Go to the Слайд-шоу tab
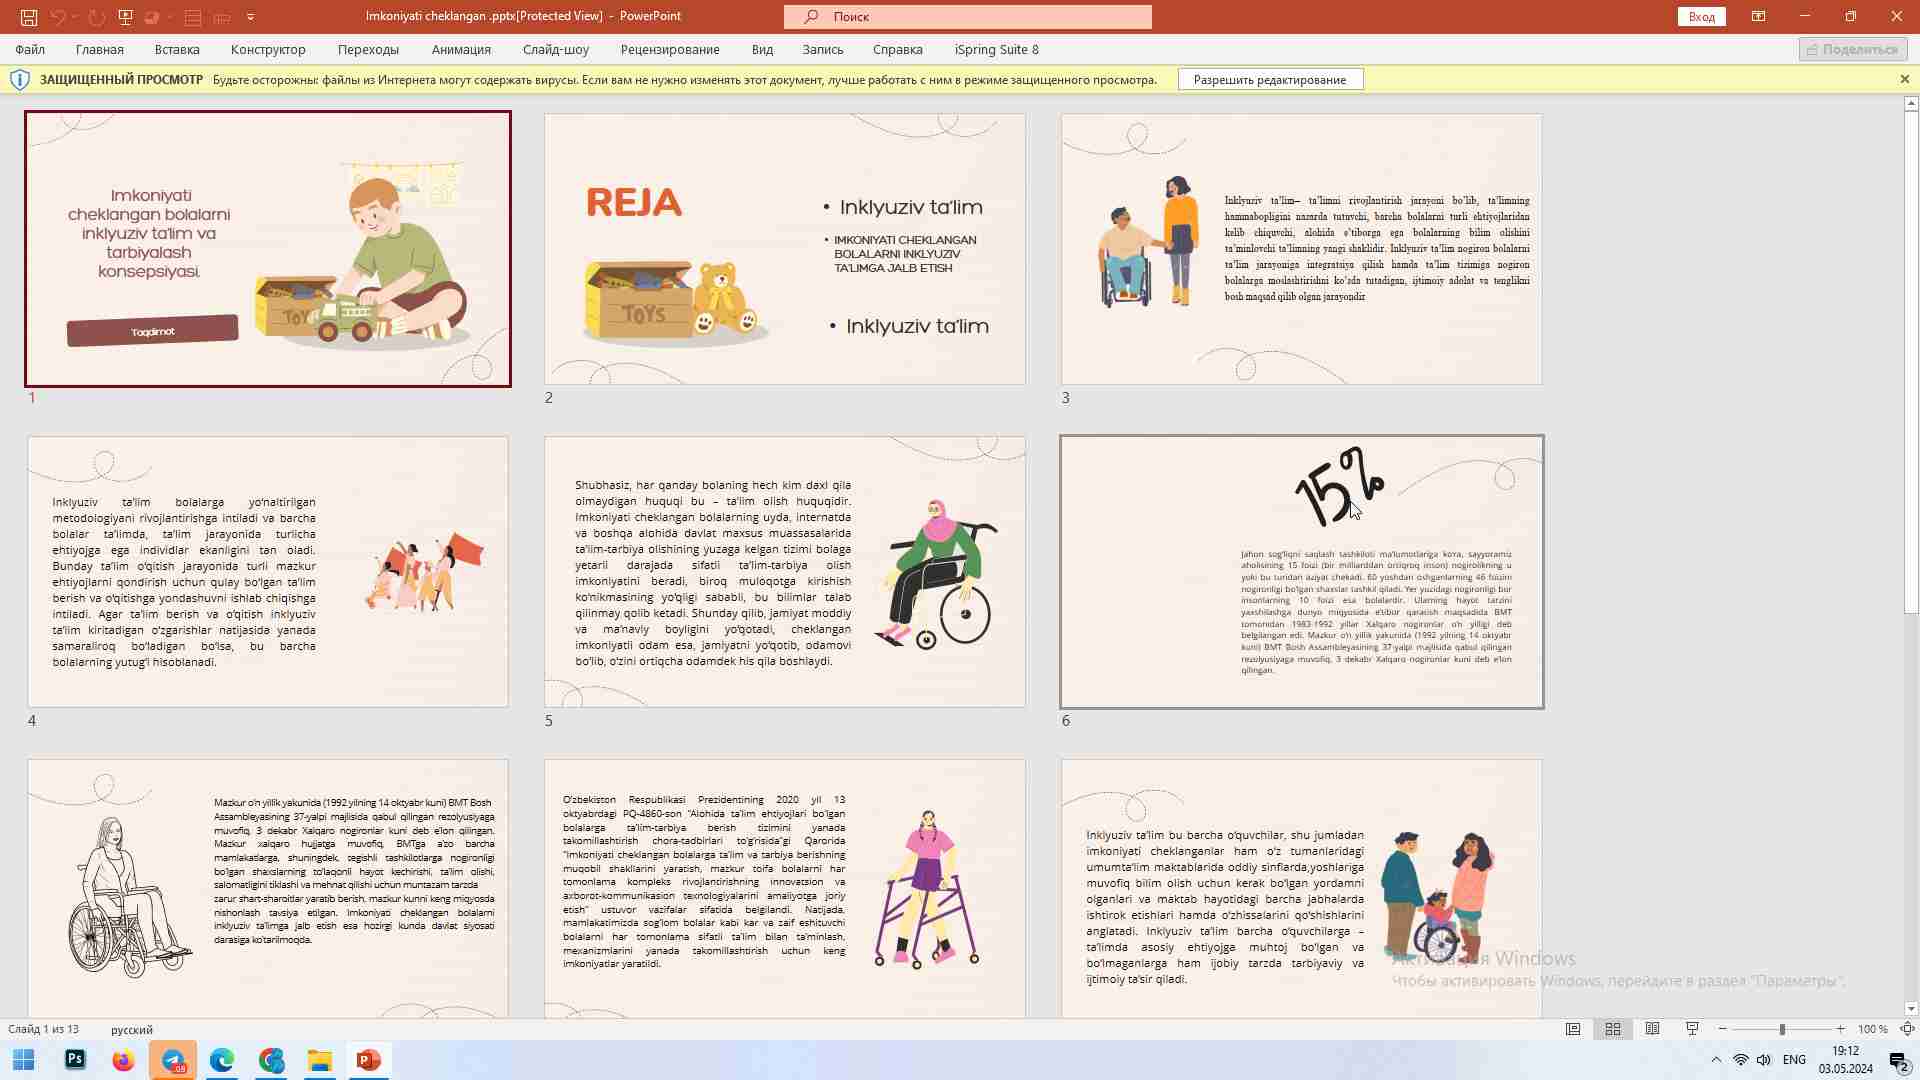 556,49
